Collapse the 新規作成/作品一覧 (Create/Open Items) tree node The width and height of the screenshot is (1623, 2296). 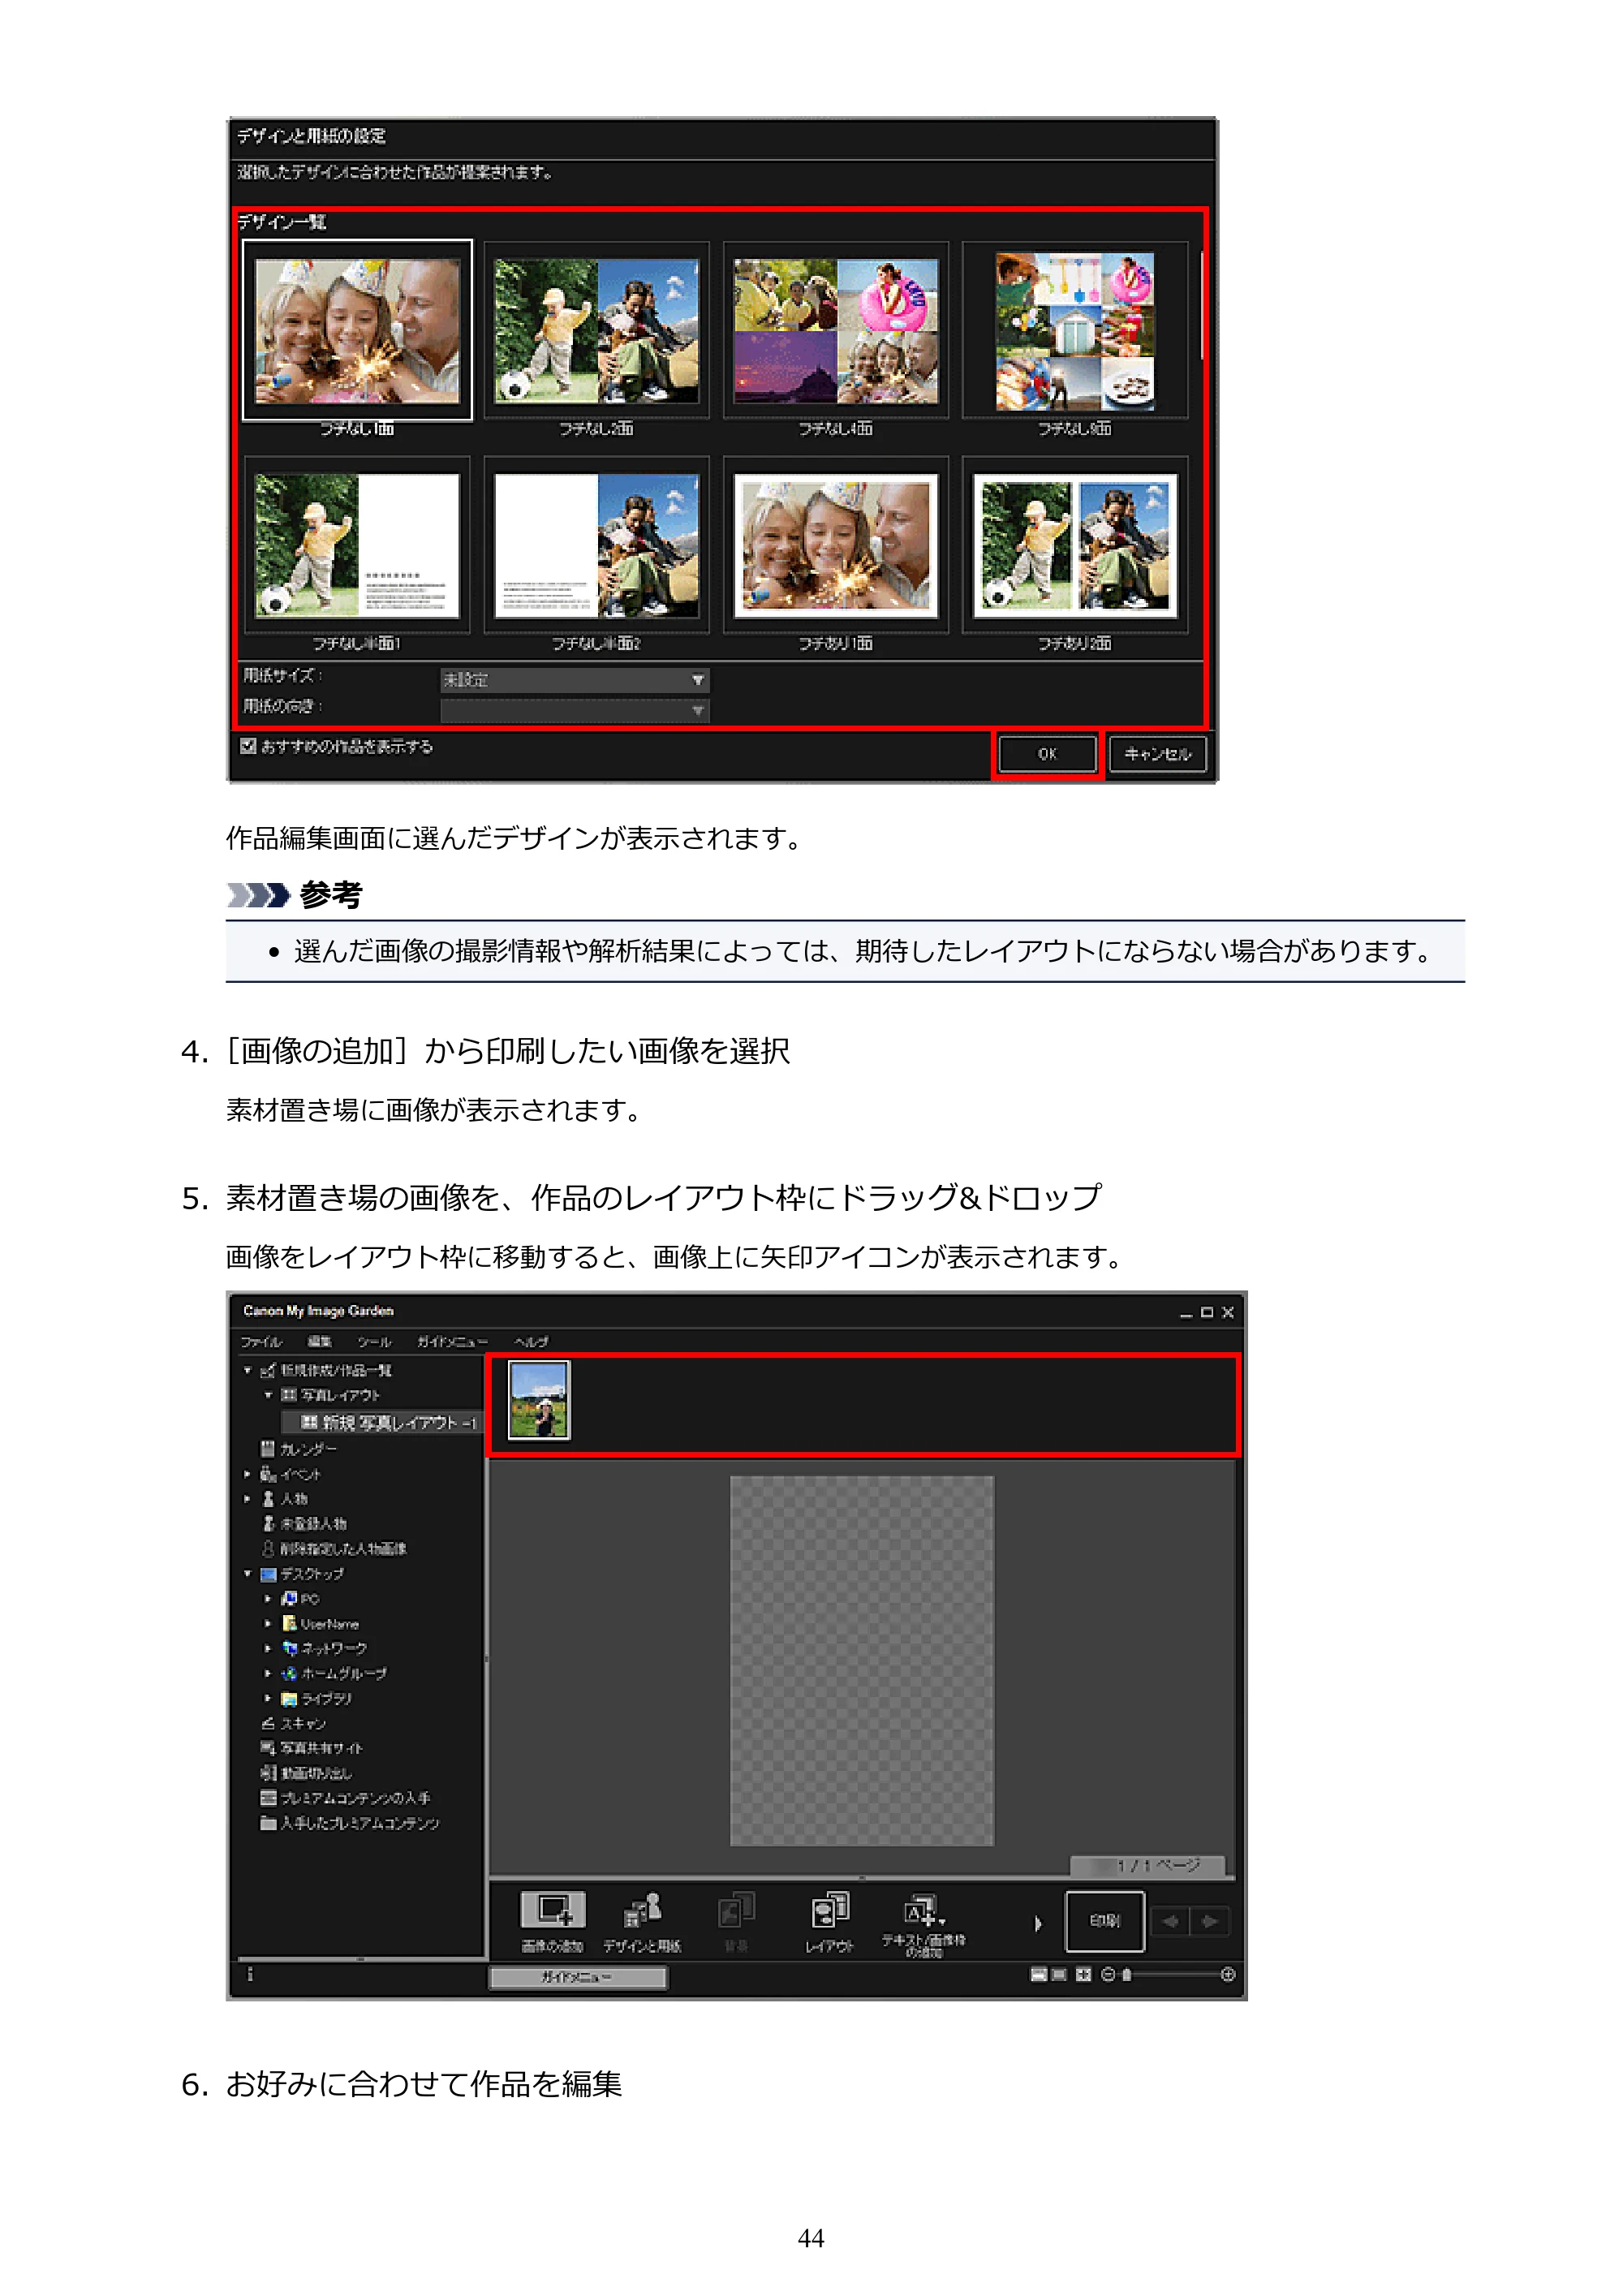[x=247, y=1370]
